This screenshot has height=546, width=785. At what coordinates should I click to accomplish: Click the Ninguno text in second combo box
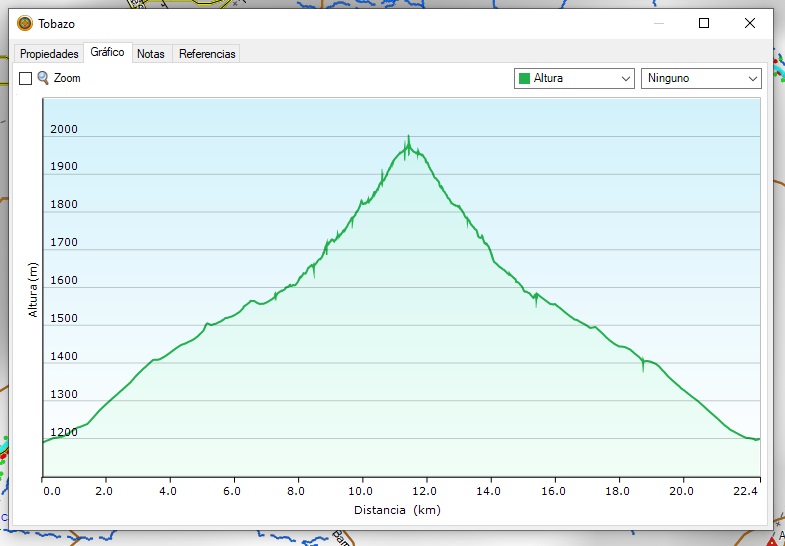tap(668, 78)
